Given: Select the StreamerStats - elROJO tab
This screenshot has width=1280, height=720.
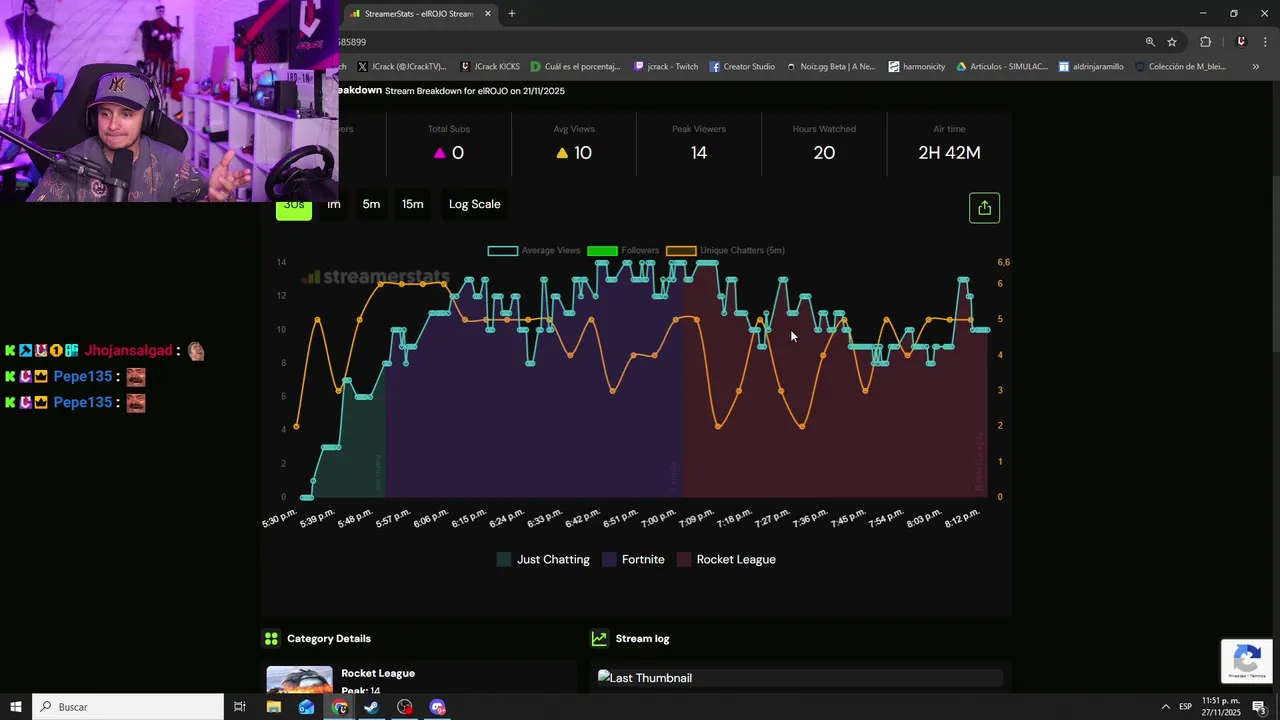Looking at the screenshot, I should pos(418,14).
